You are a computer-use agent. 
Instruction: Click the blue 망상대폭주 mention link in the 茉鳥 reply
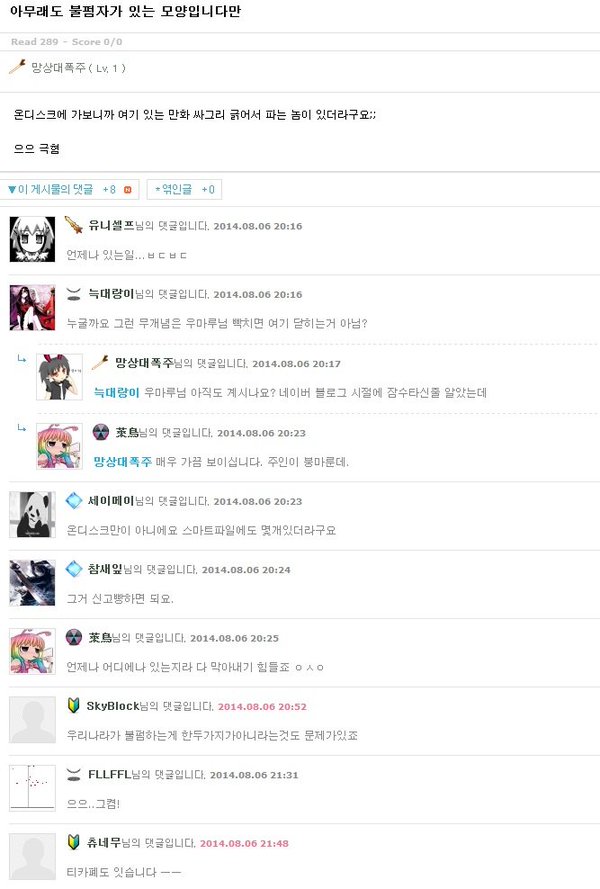pyautogui.click(x=122, y=462)
